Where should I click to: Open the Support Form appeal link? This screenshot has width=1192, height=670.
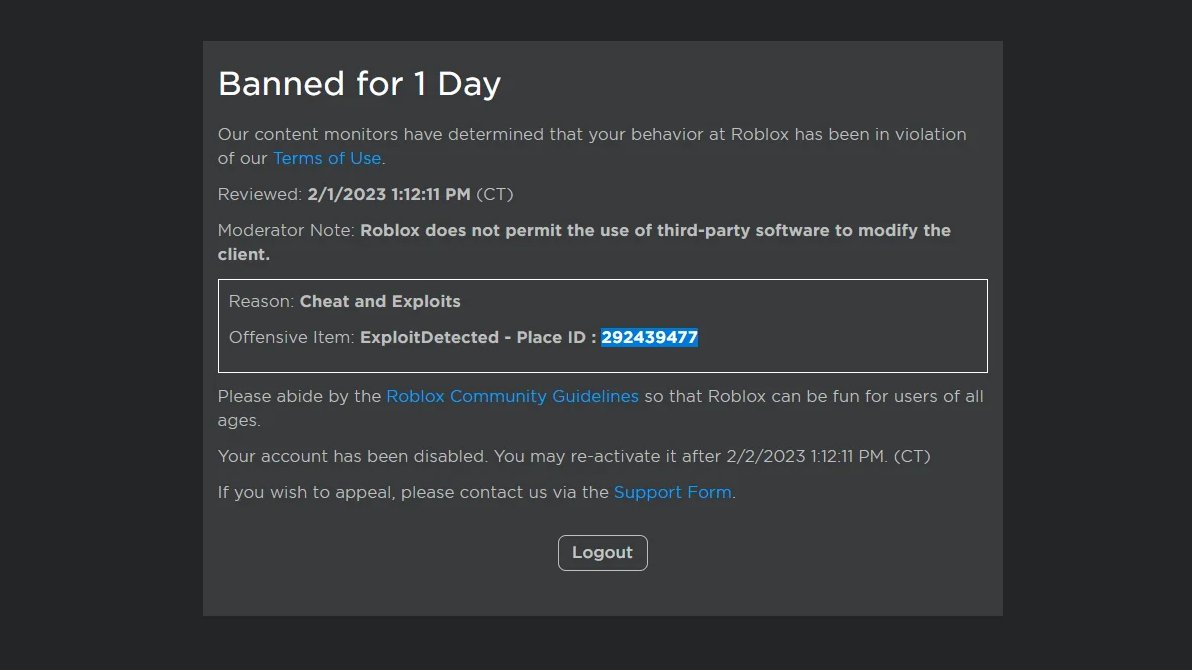click(x=673, y=492)
